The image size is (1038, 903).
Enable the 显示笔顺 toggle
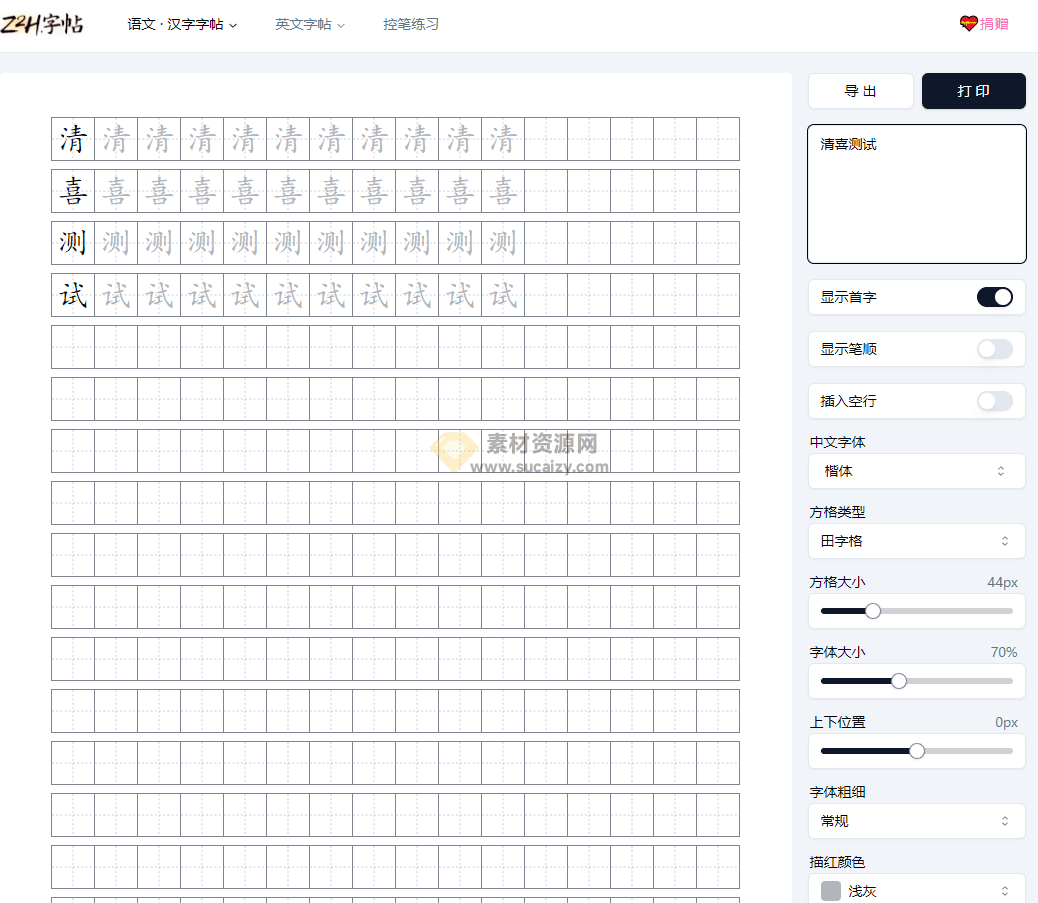tap(994, 349)
